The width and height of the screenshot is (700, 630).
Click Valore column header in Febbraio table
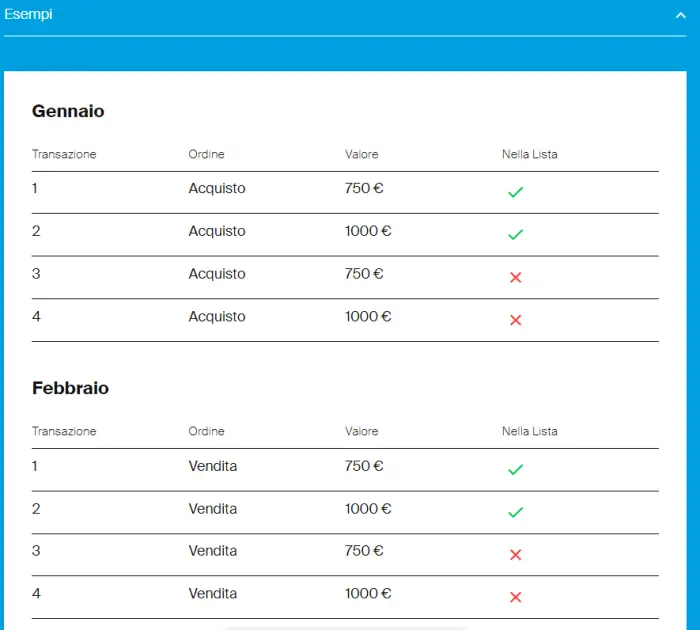(x=361, y=431)
